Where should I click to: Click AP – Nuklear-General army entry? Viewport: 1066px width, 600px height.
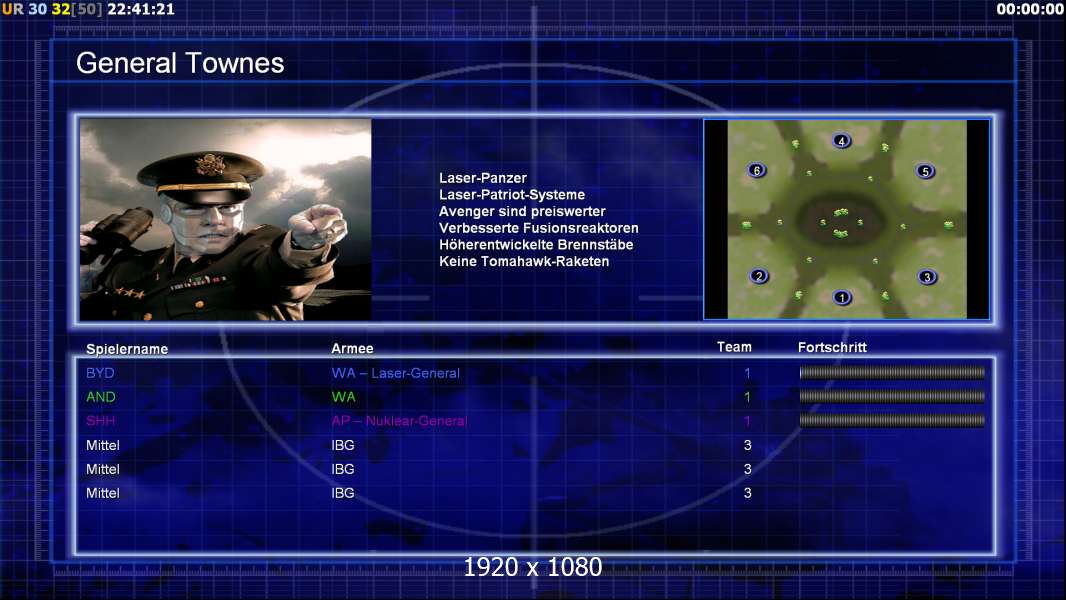tap(399, 421)
